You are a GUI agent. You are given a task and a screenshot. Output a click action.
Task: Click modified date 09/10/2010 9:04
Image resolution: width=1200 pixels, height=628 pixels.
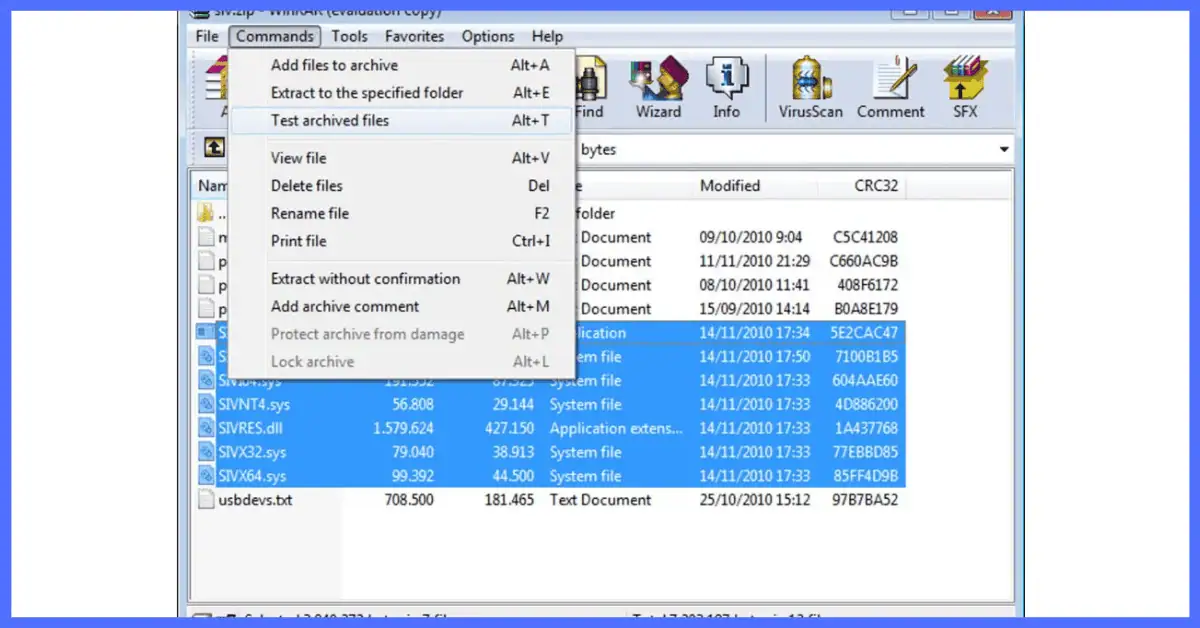point(751,238)
